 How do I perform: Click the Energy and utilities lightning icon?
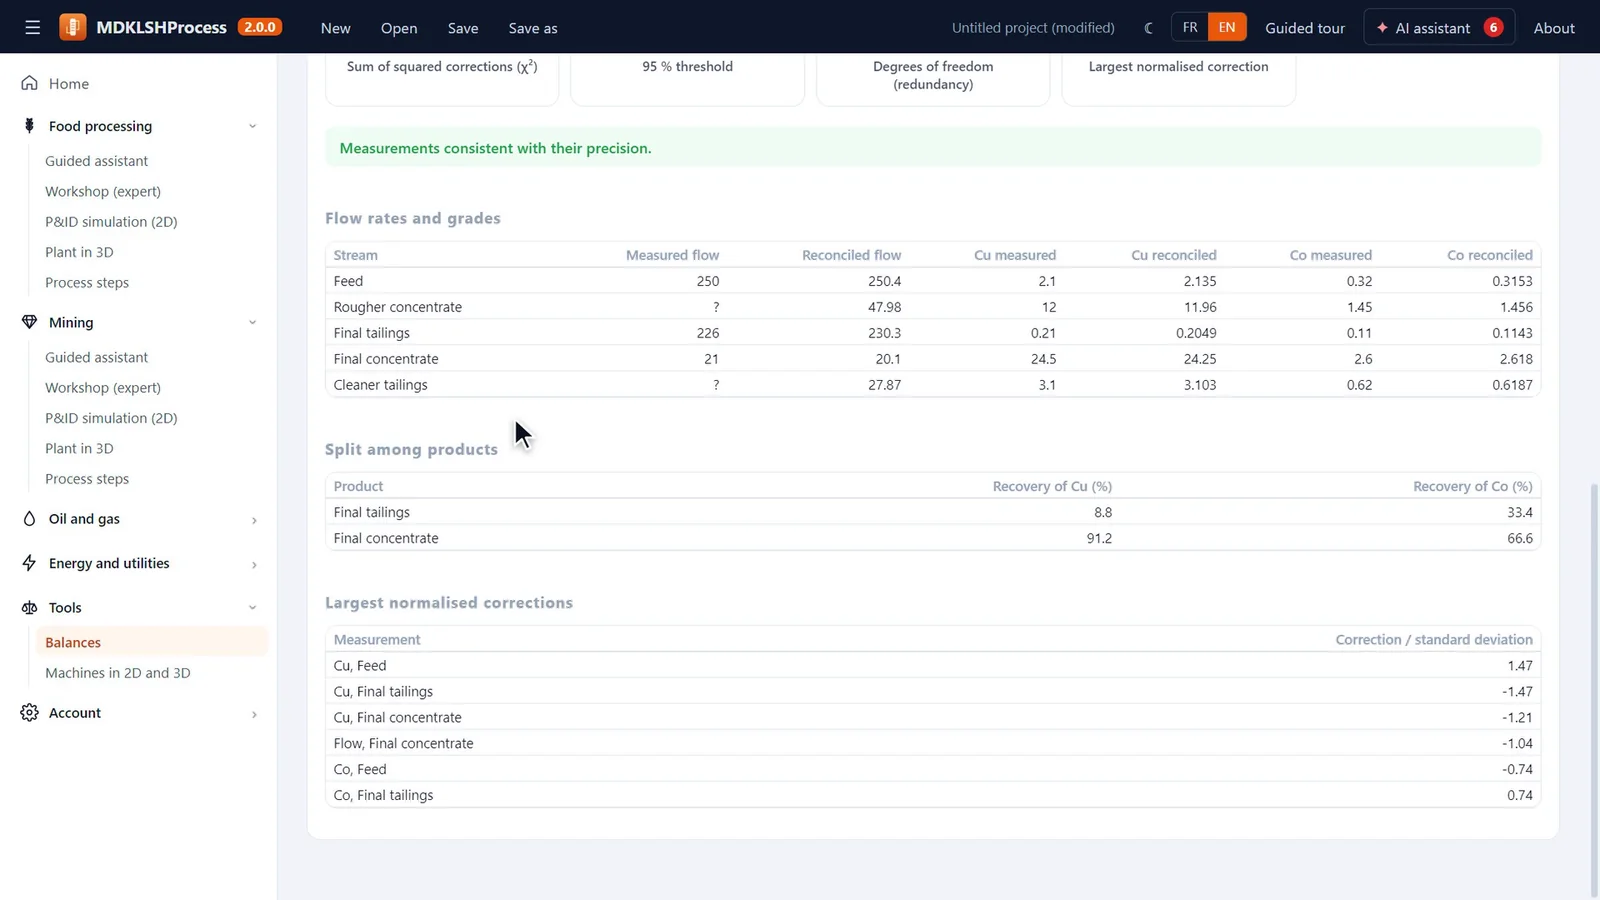click(x=29, y=563)
